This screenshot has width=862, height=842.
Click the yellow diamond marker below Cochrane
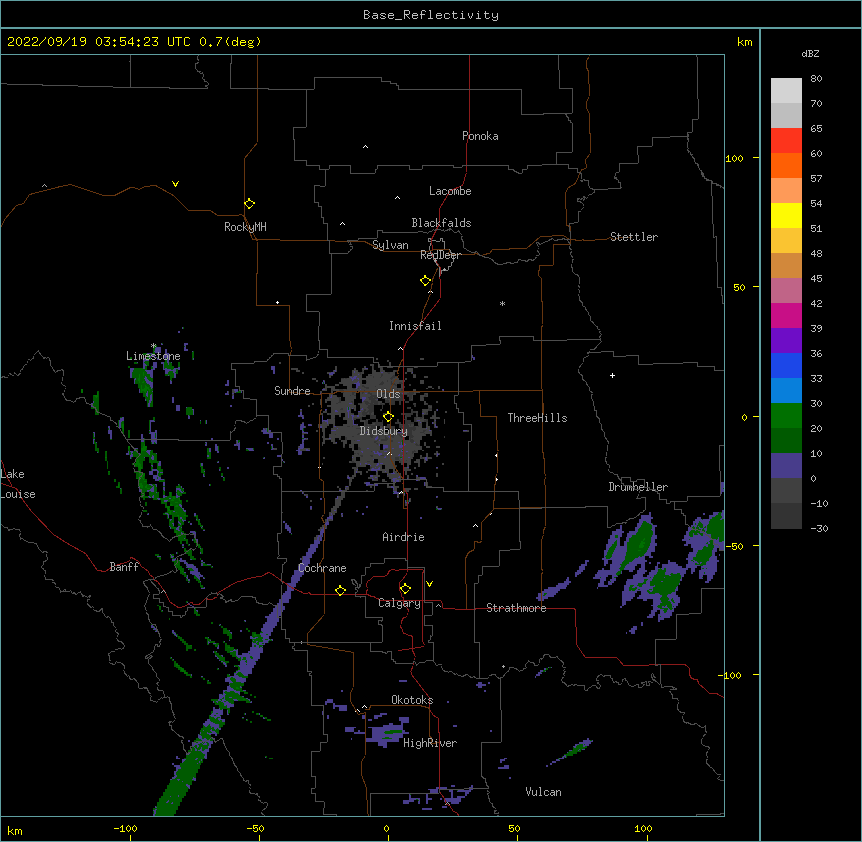tap(340, 590)
